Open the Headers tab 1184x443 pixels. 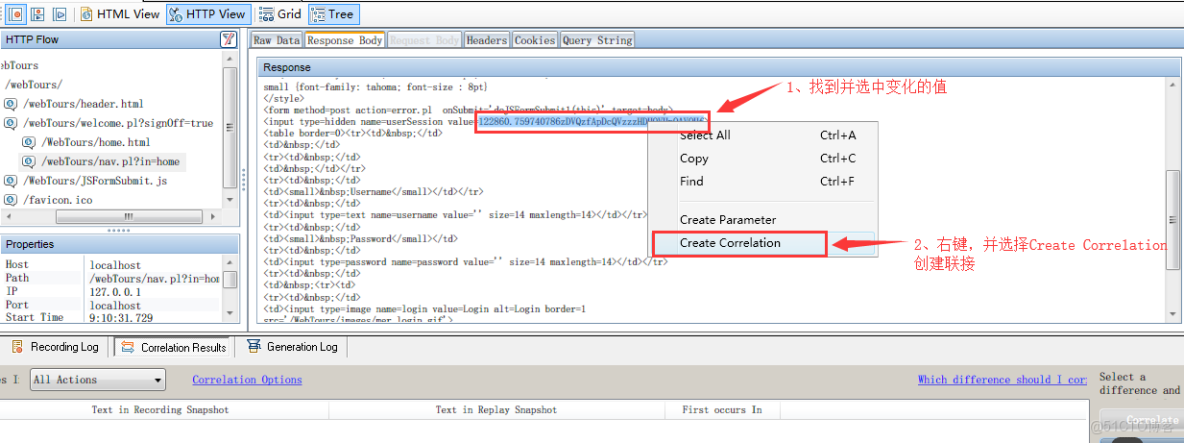[x=486, y=41]
